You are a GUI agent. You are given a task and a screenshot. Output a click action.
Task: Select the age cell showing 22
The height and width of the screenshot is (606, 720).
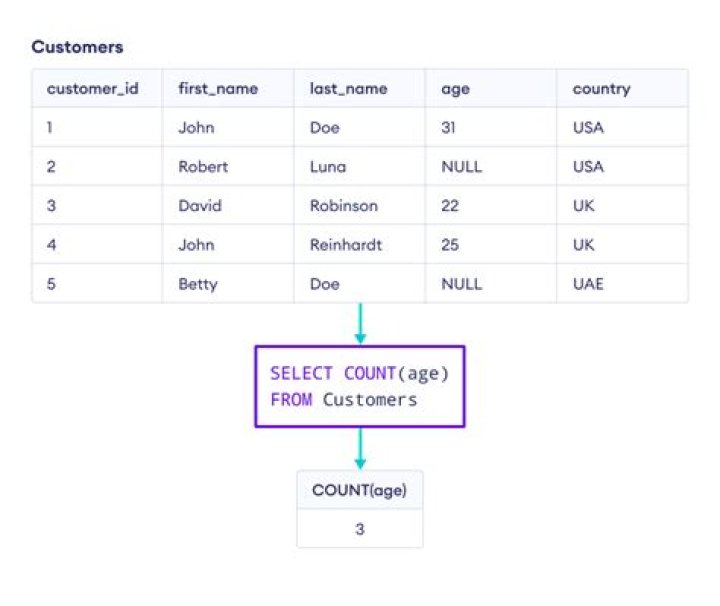pyautogui.click(x=451, y=206)
